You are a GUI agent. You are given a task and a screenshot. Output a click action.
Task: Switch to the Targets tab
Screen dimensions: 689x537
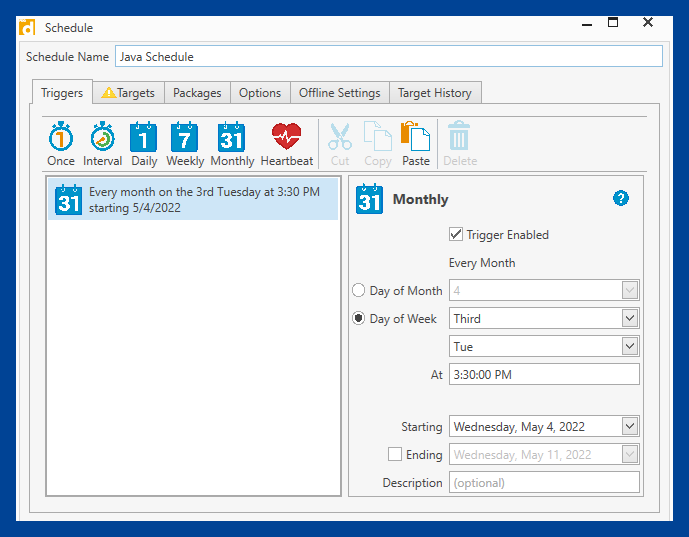(x=128, y=93)
